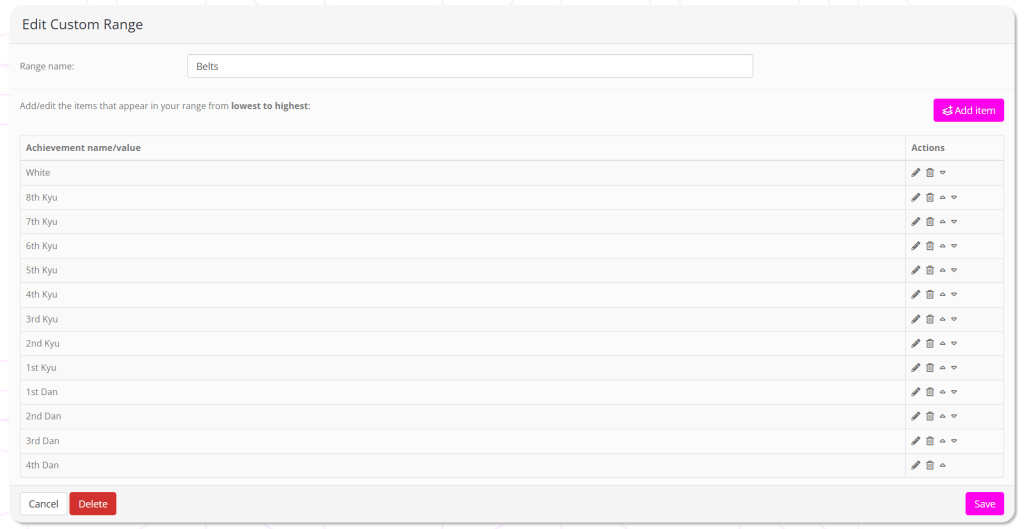
Task: Move 3rd Kyu up one position
Action: click(943, 319)
